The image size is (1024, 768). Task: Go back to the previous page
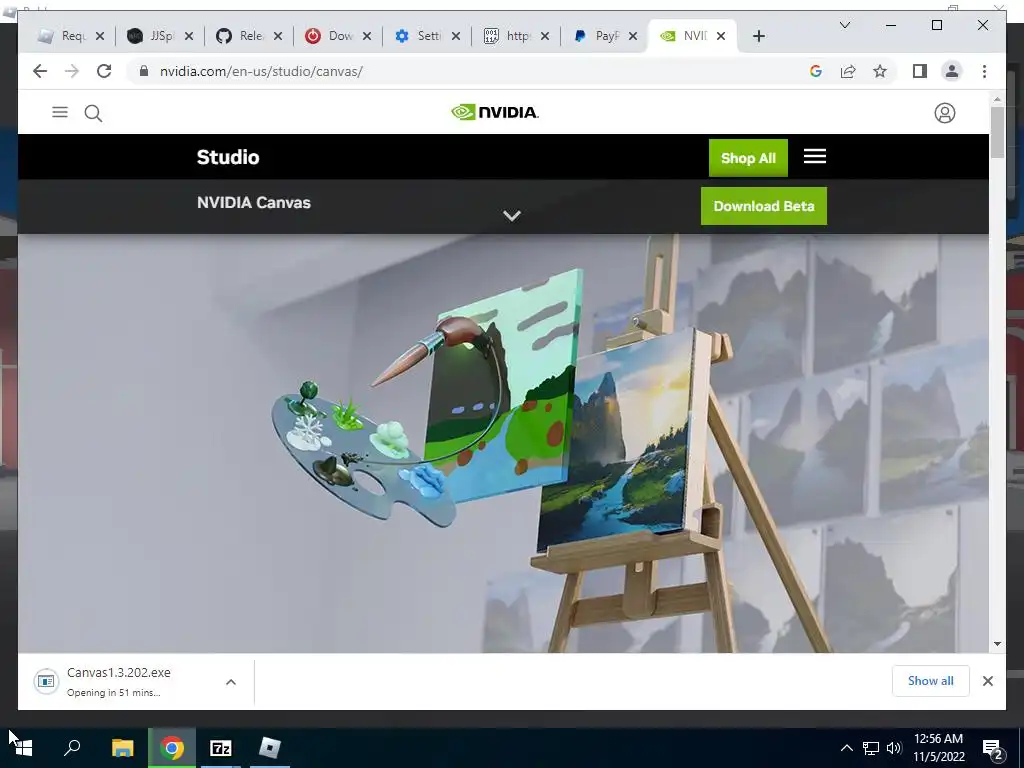[40, 71]
